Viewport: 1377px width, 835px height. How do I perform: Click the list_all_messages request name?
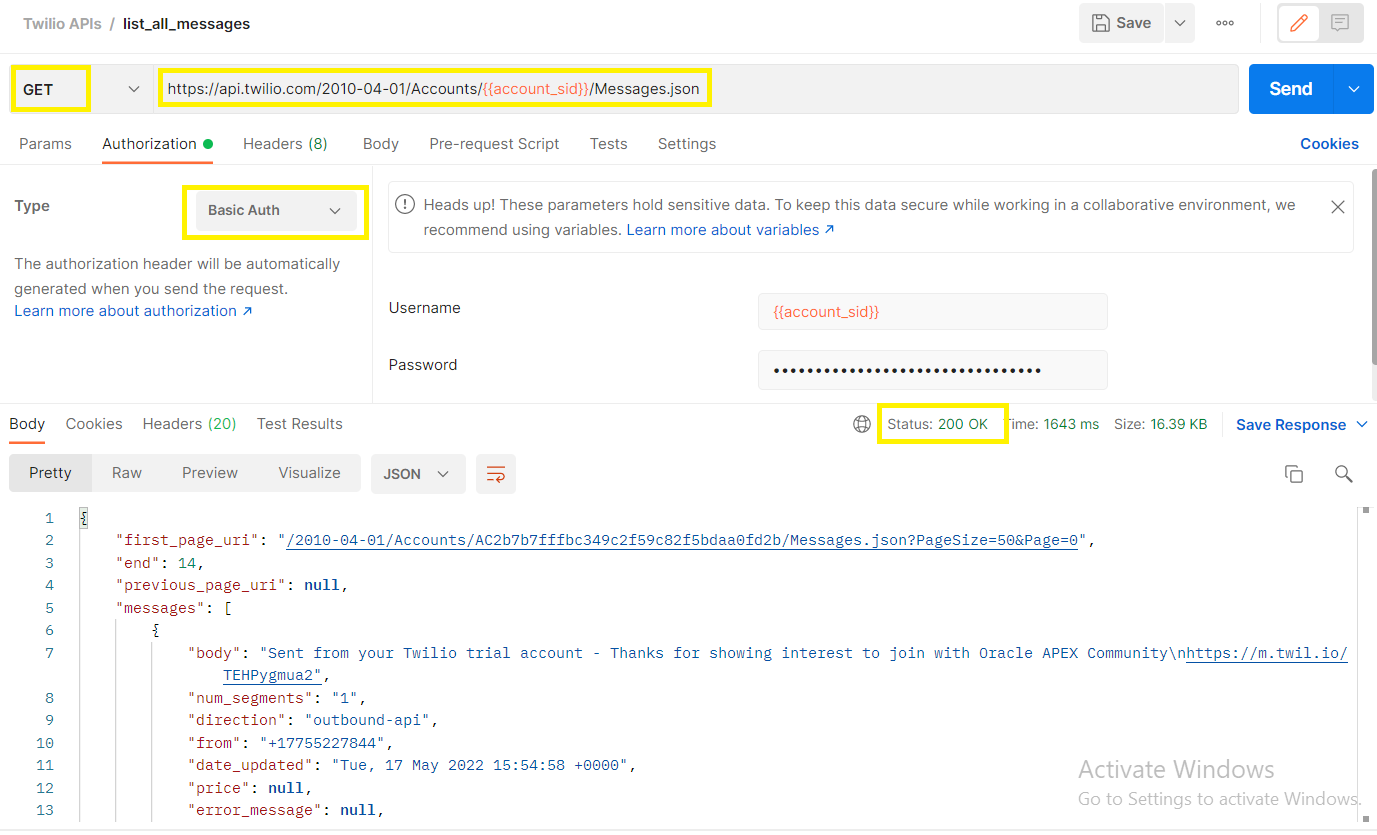187,23
